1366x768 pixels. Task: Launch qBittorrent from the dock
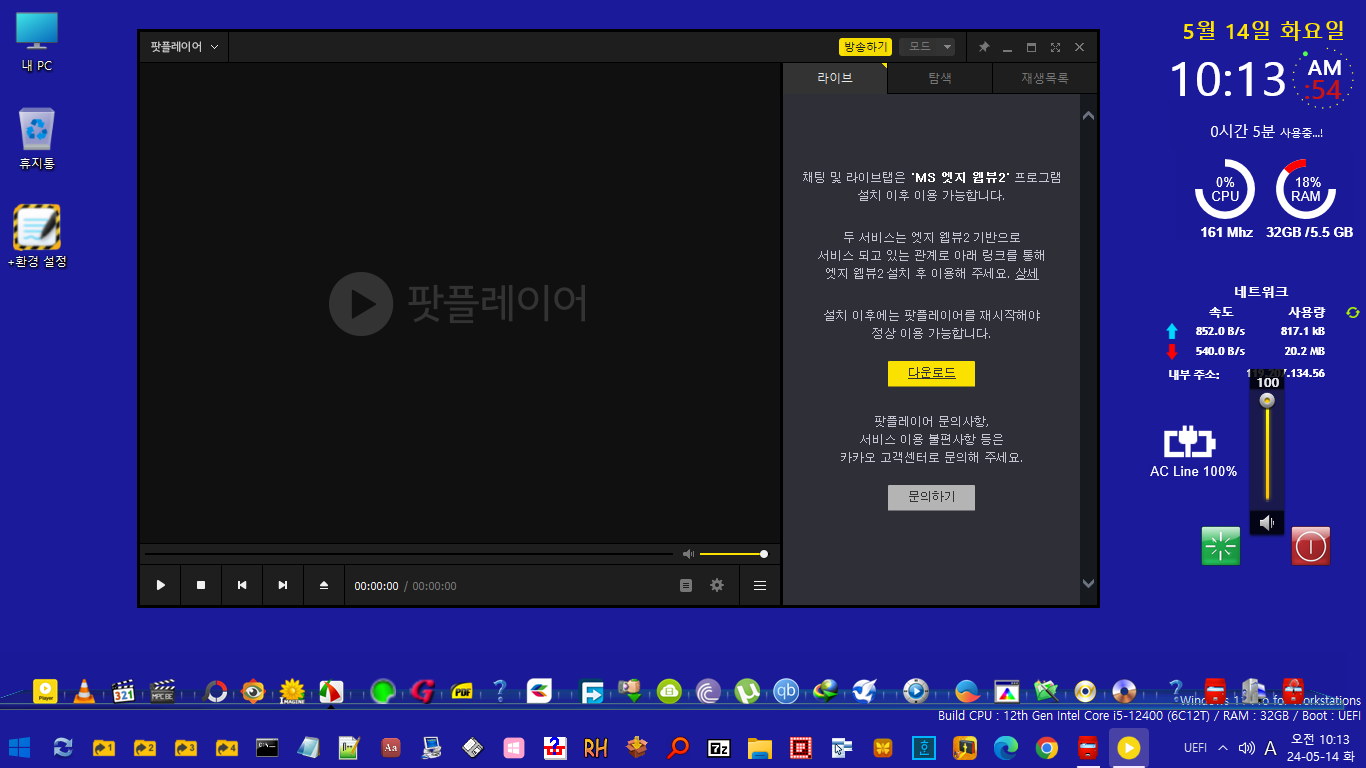pos(786,691)
